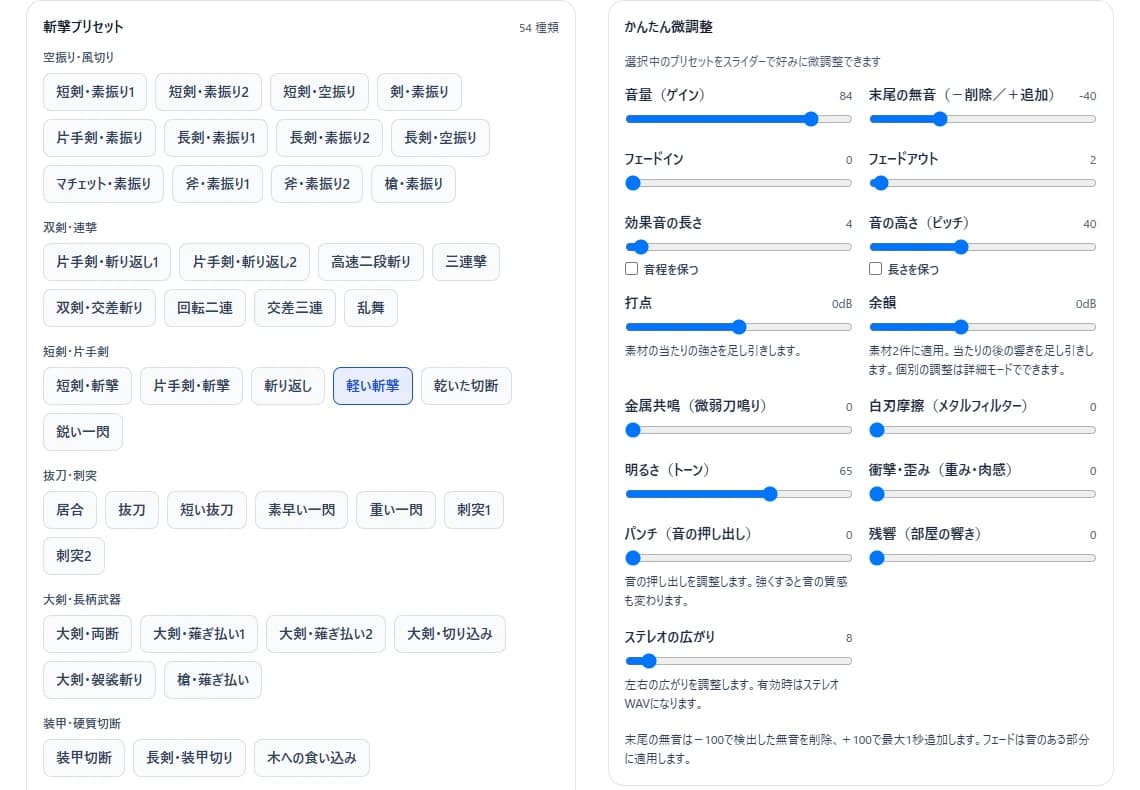Viewport: 1140px width, 790px height.
Task: Adjust the ステレオの広がり slider
Action: point(738,661)
